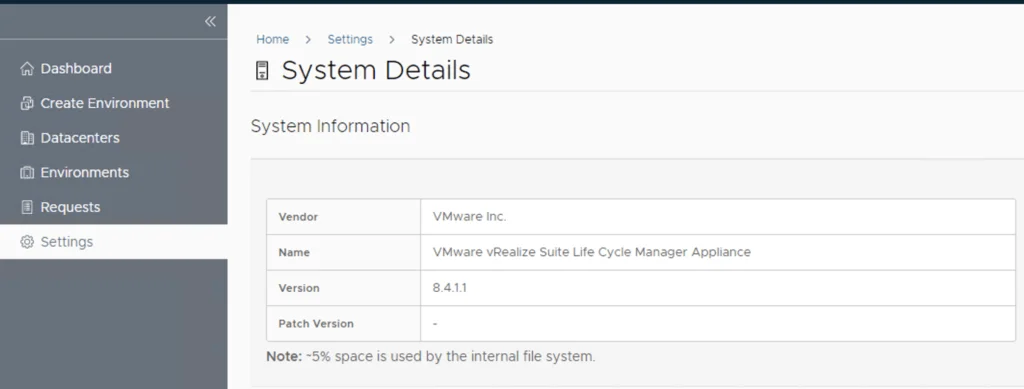Click the Version row label
1024x389 pixels.
(299, 288)
